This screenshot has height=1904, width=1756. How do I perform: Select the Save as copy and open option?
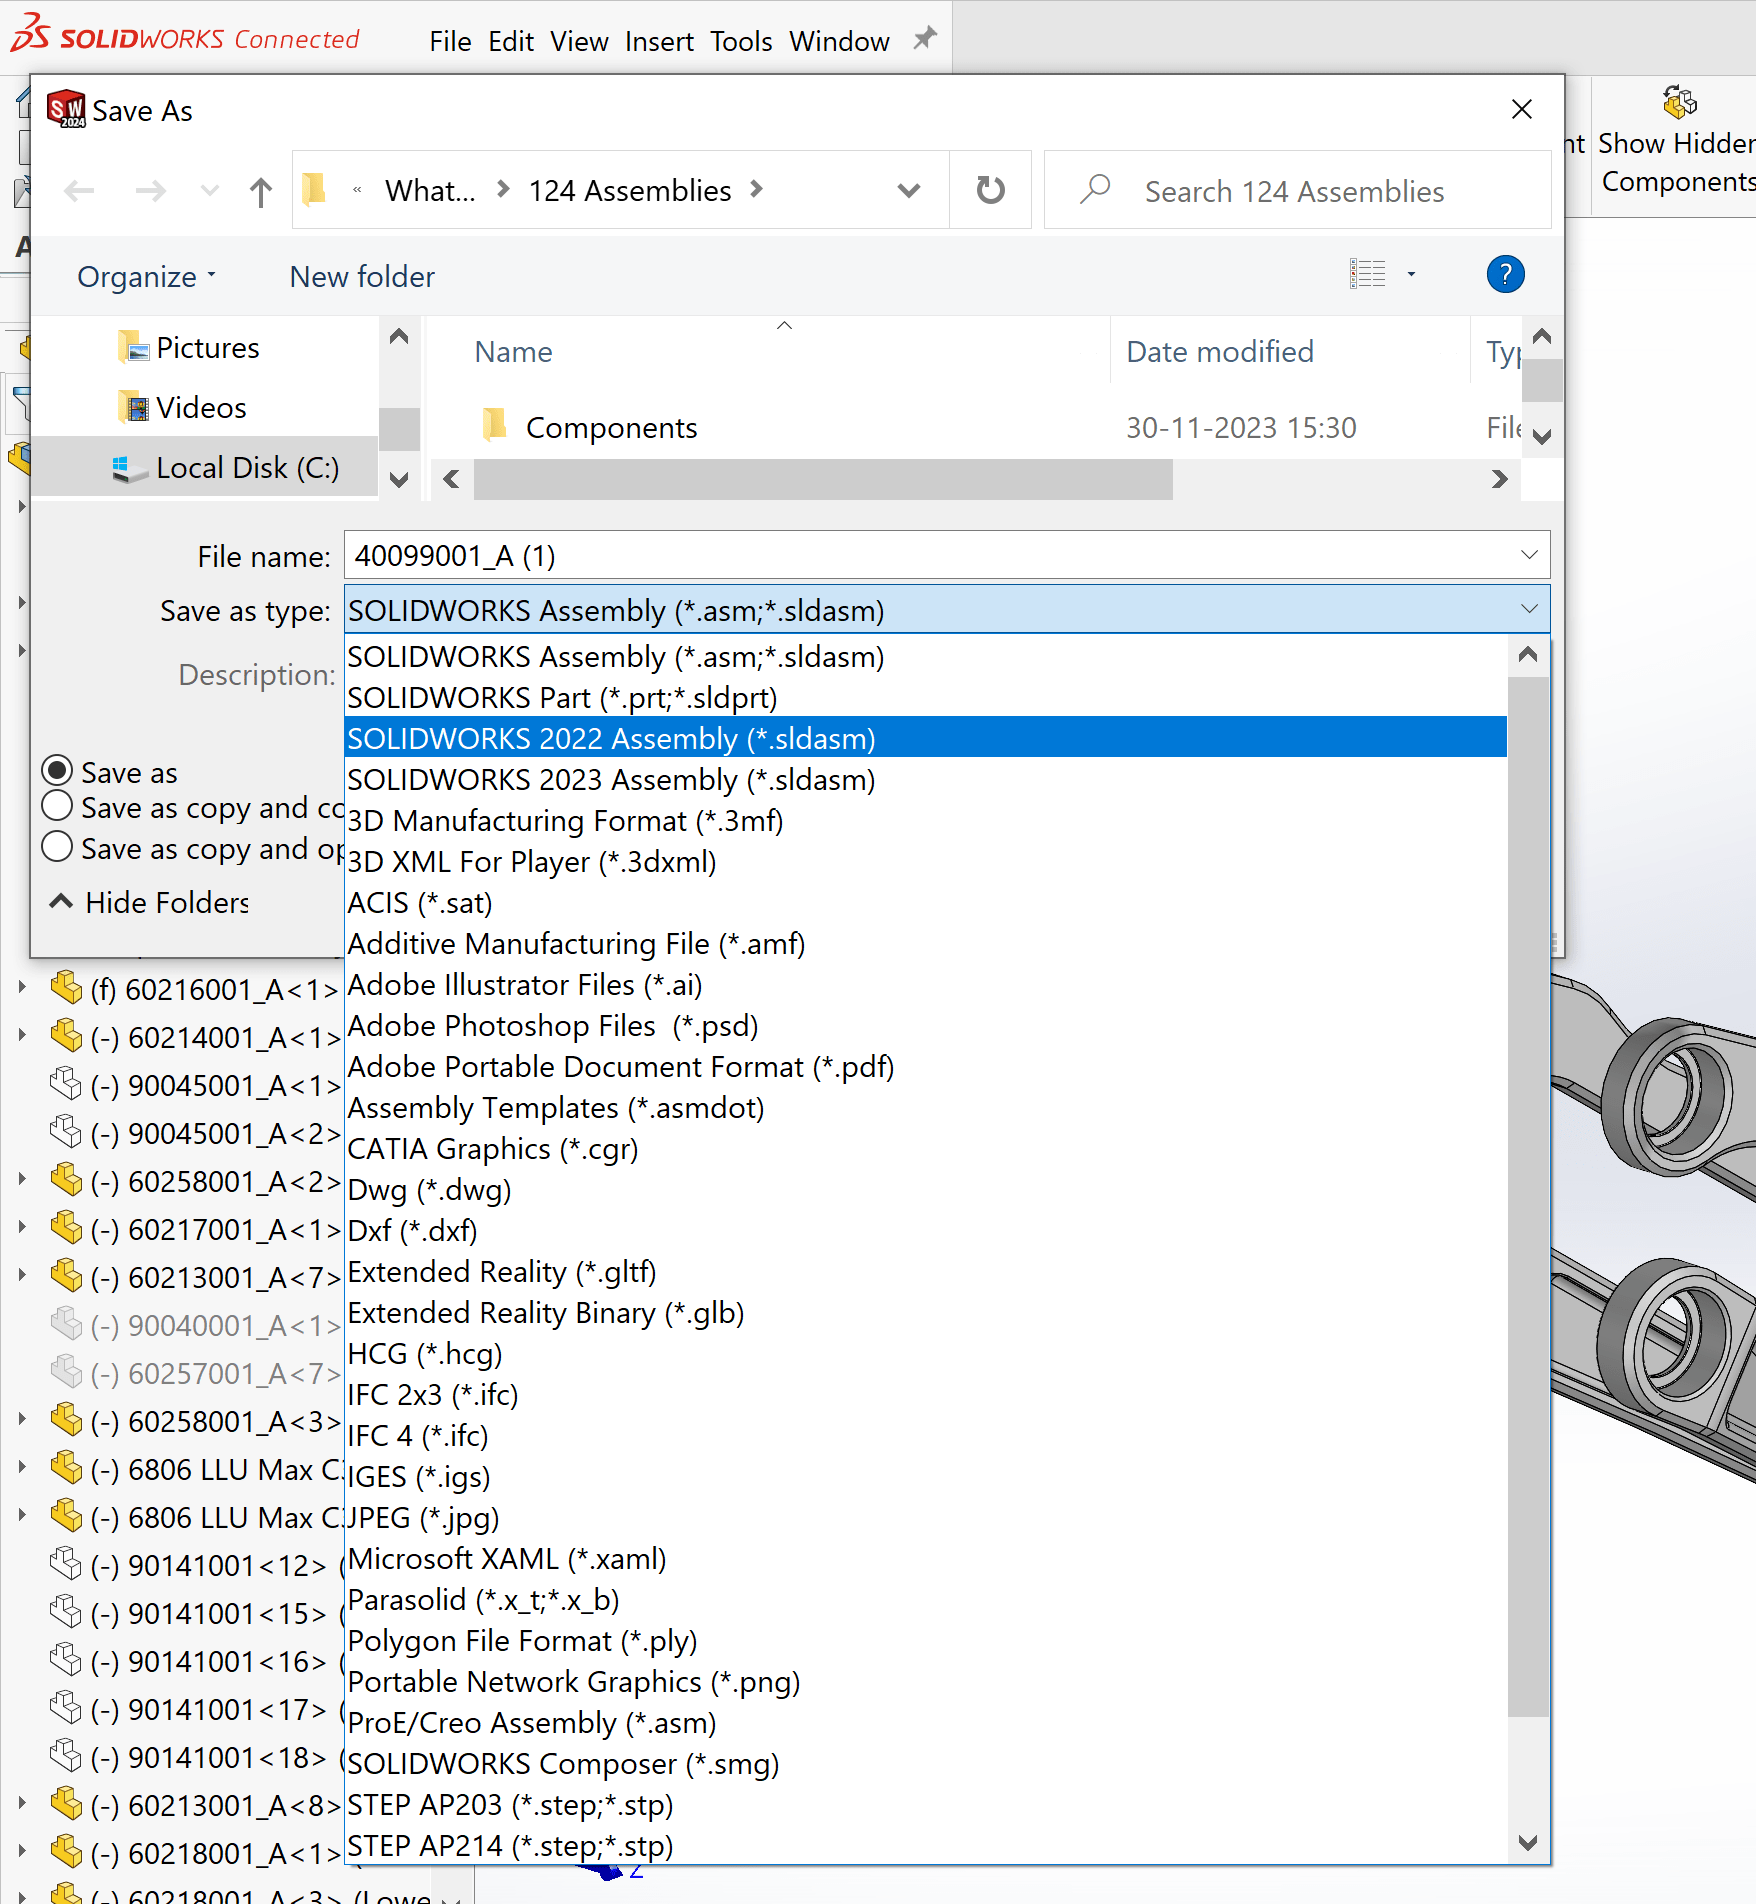[58, 847]
